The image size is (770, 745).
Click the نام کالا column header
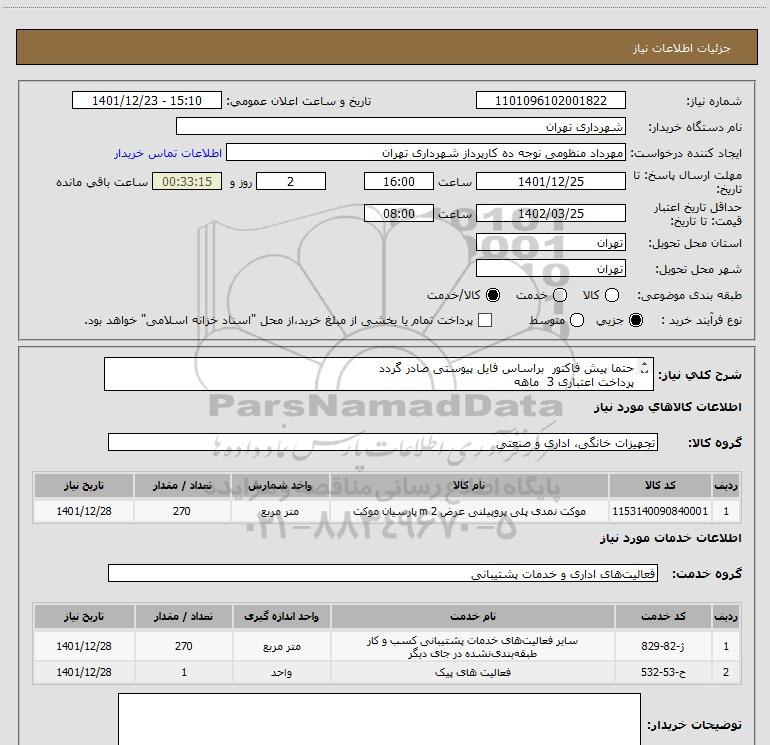pyautogui.click(x=469, y=486)
